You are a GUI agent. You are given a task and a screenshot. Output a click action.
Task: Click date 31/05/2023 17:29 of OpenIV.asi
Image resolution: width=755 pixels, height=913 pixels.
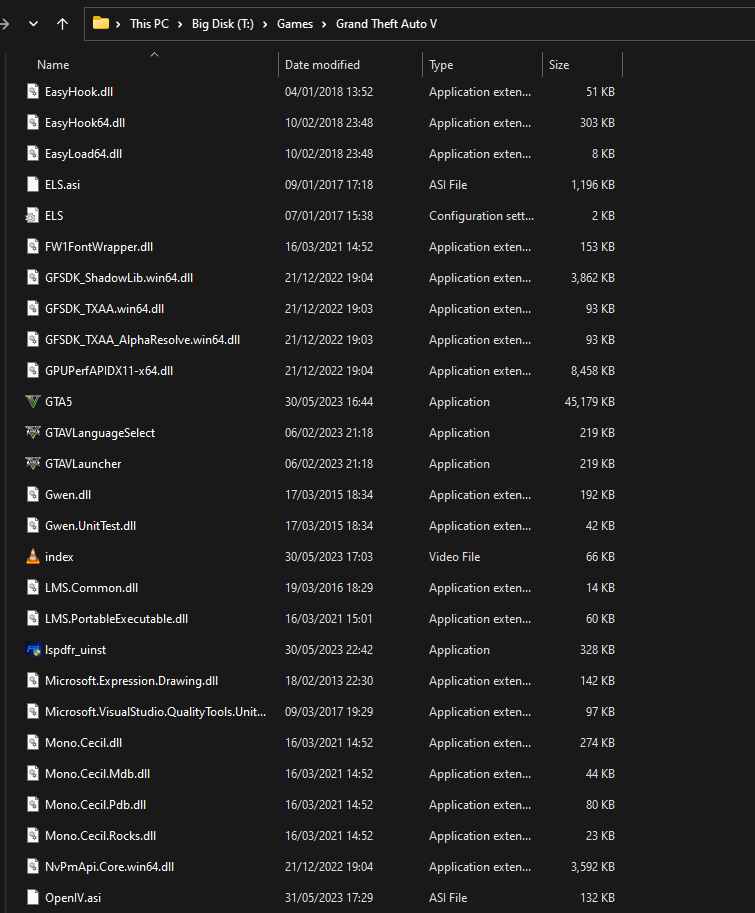(x=329, y=898)
